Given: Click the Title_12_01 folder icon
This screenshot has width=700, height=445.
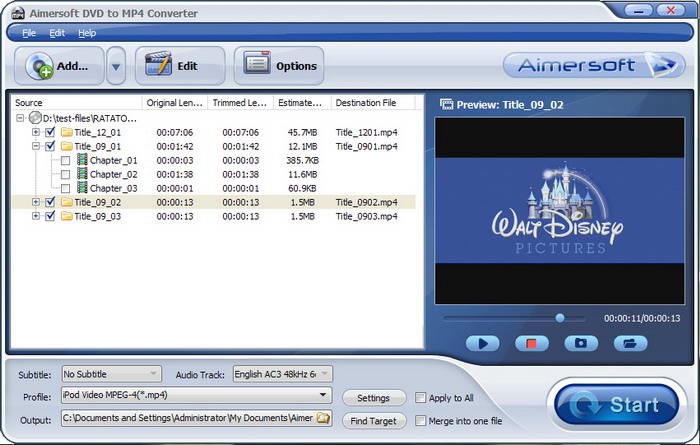Looking at the screenshot, I should point(67,132).
